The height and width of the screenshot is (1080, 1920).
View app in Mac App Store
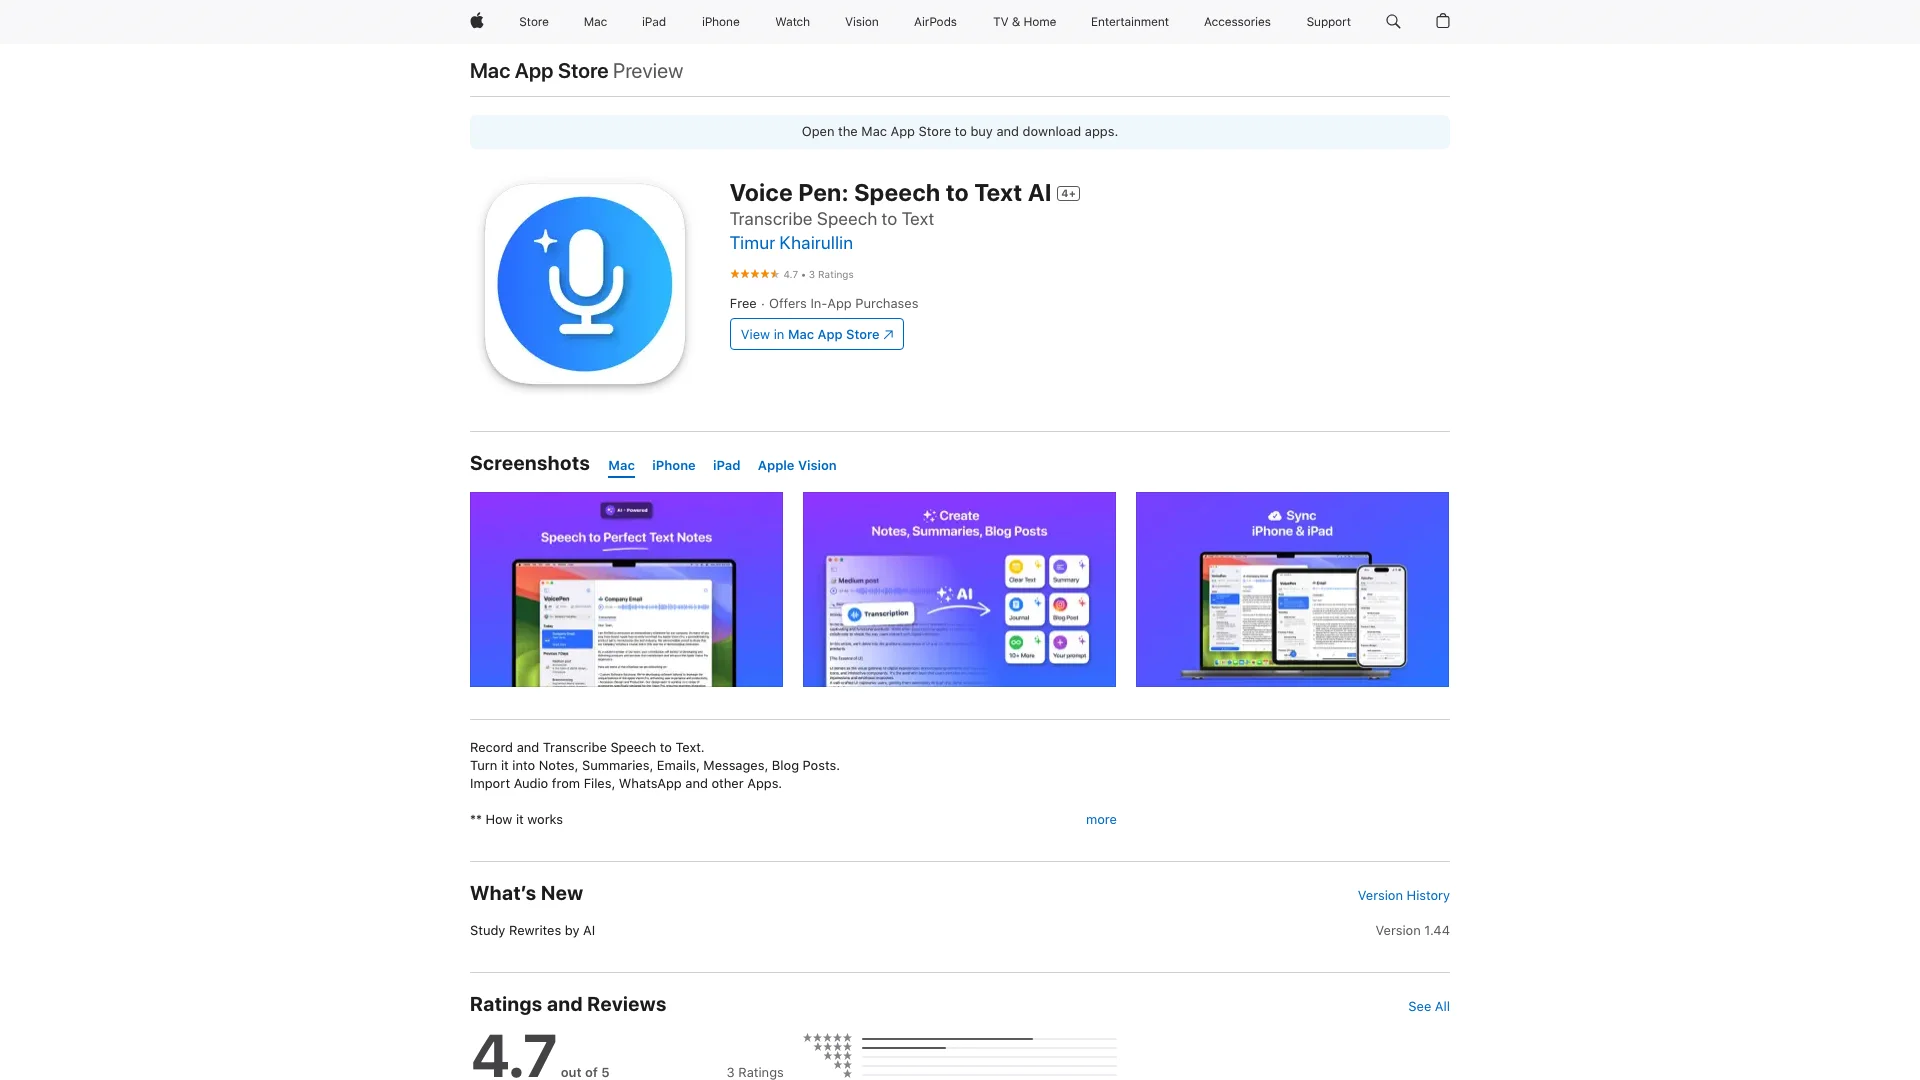point(816,334)
